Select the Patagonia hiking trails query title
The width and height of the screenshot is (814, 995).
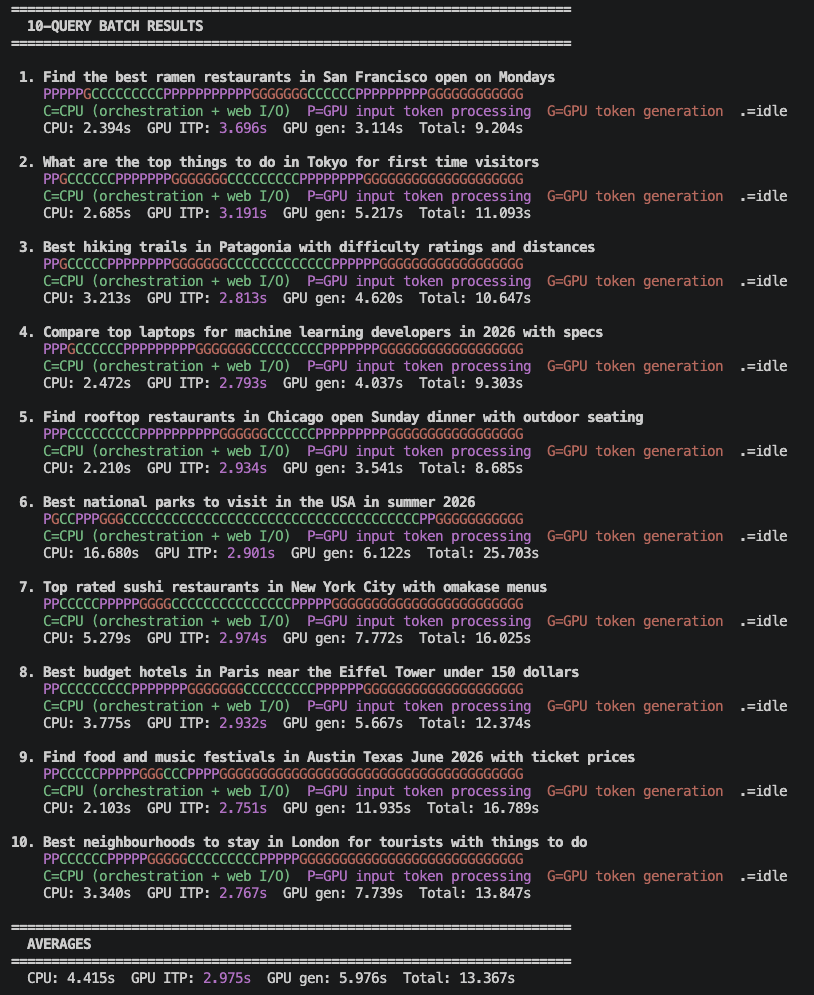318,247
